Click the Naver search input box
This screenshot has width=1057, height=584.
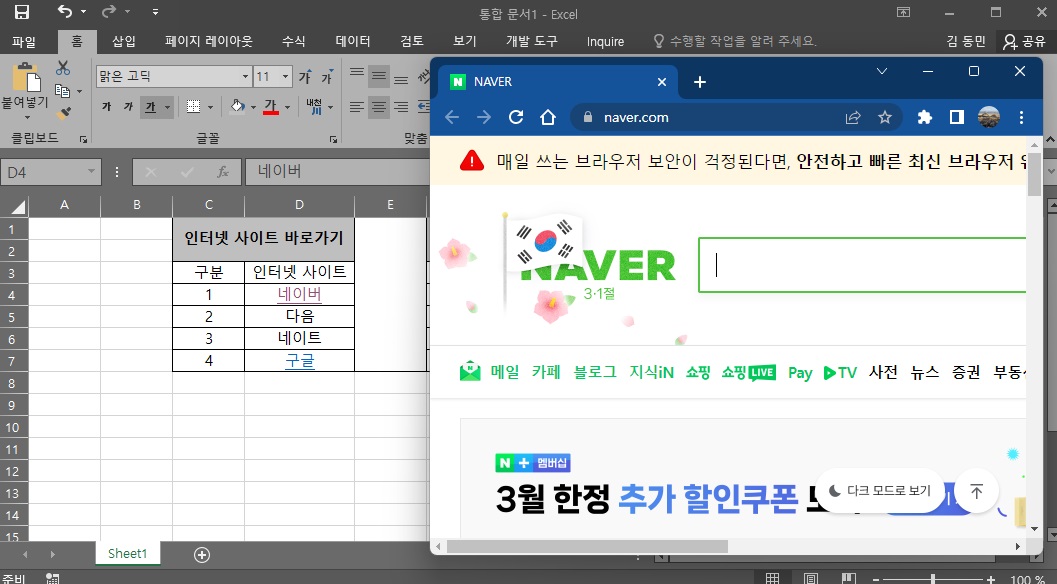click(x=863, y=265)
